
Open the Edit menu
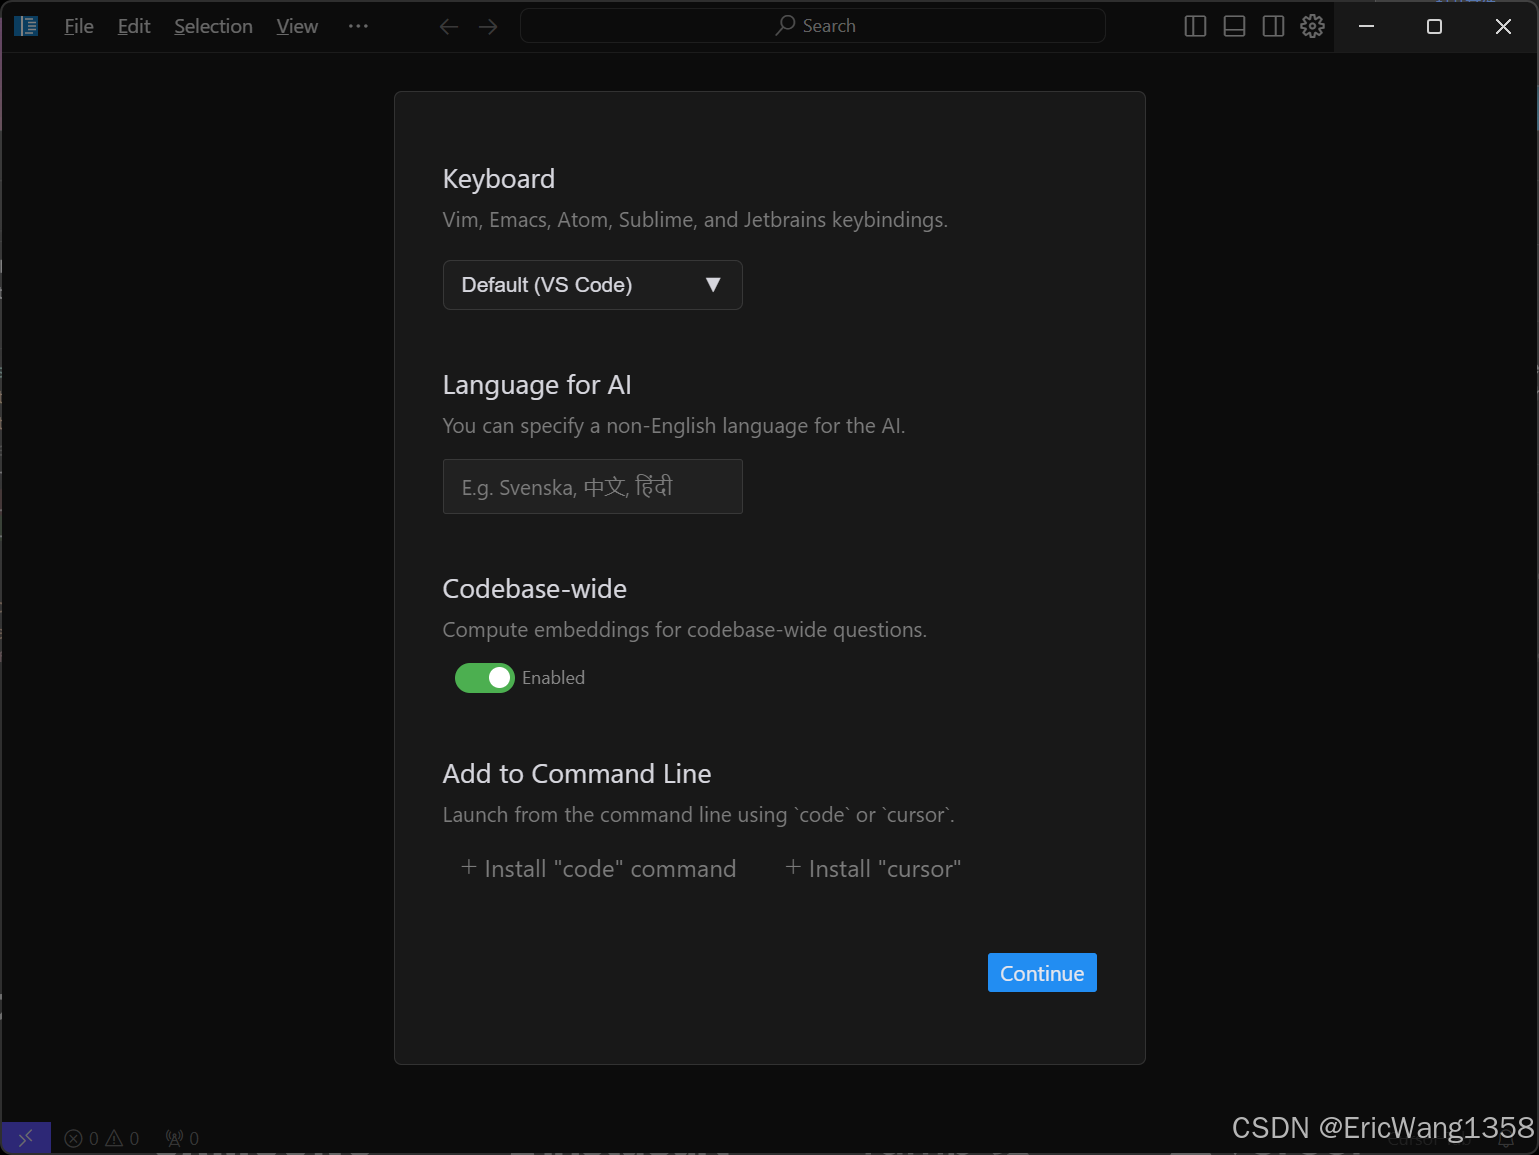click(x=134, y=26)
